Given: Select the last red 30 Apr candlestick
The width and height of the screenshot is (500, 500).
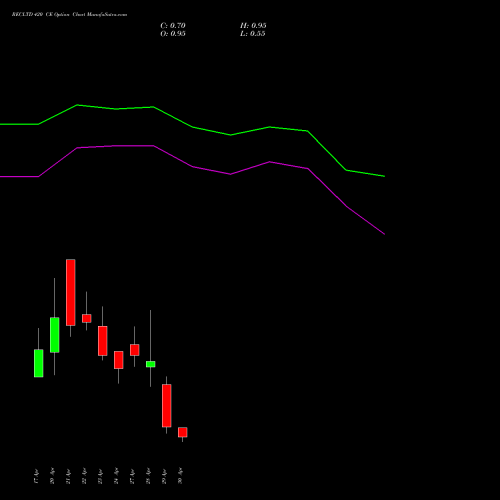Looking at the screenshot, I should 182,432.
